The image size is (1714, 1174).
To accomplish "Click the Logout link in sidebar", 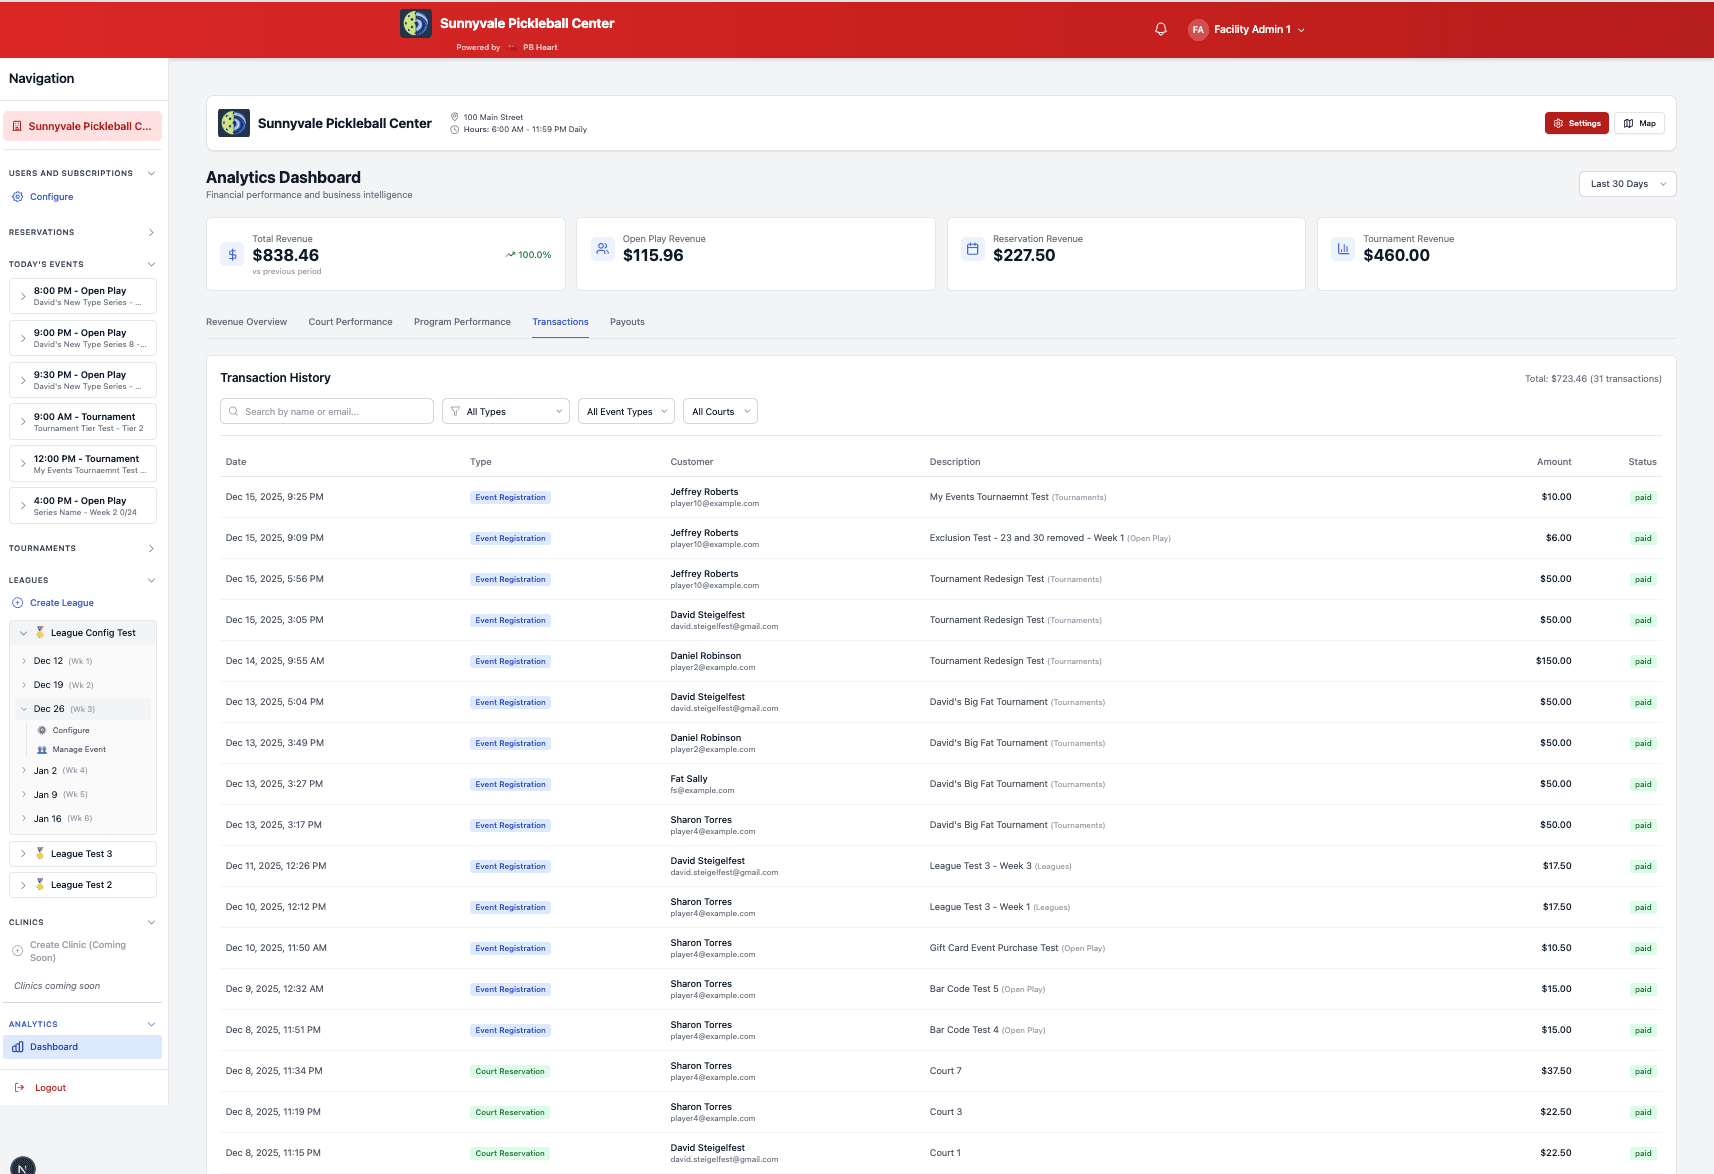I will coord(50,1088).
